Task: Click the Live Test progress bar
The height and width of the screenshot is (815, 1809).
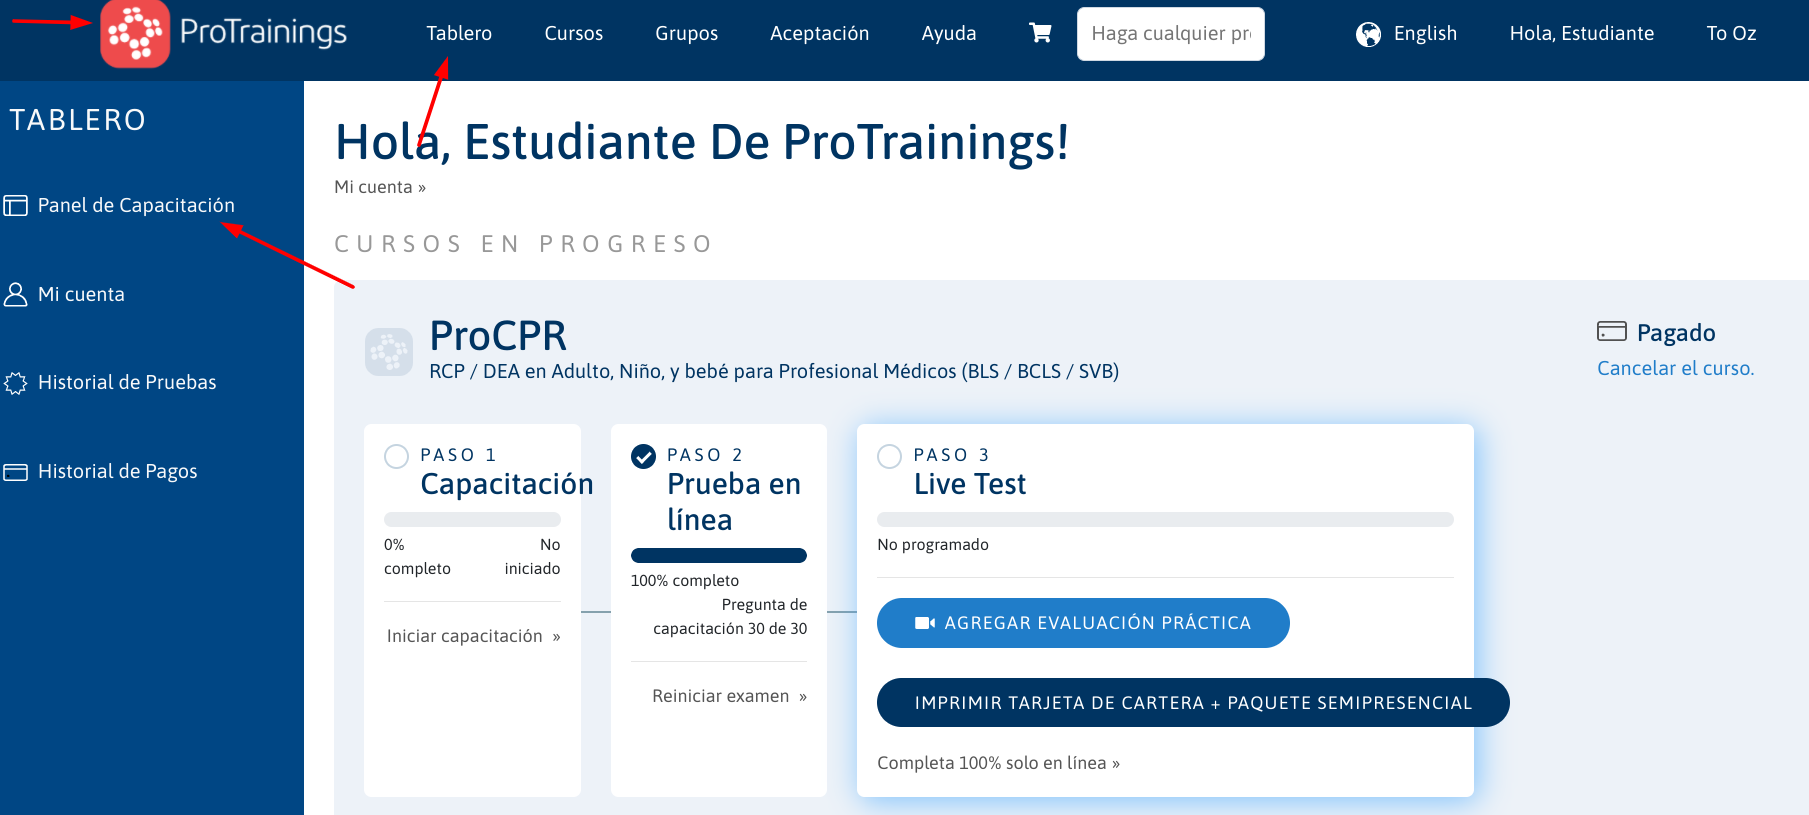Action: click(1165, 519)
